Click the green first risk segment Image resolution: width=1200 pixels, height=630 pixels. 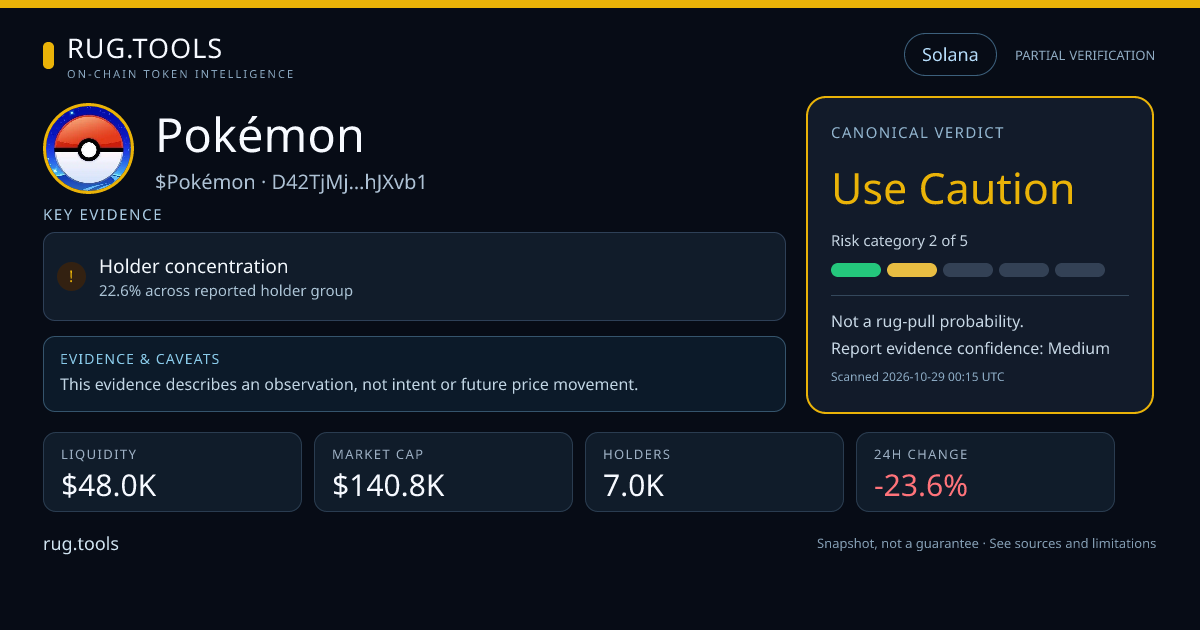[x=856, y=270]
